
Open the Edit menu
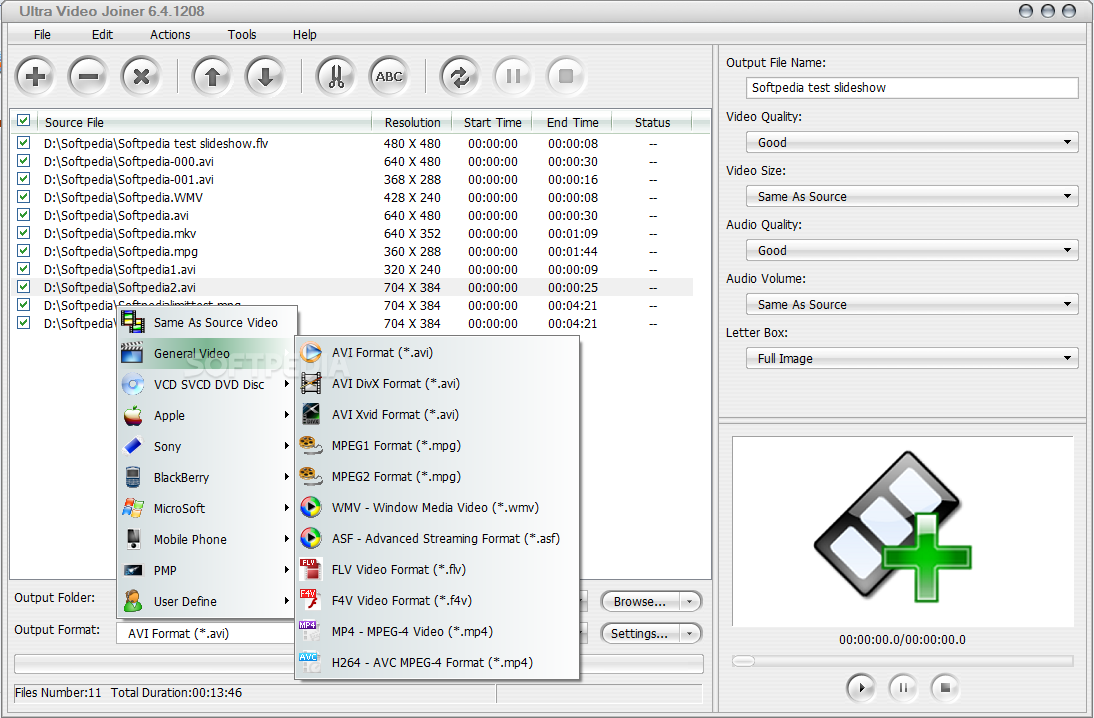pyautogui.click(x=102, y=34)
